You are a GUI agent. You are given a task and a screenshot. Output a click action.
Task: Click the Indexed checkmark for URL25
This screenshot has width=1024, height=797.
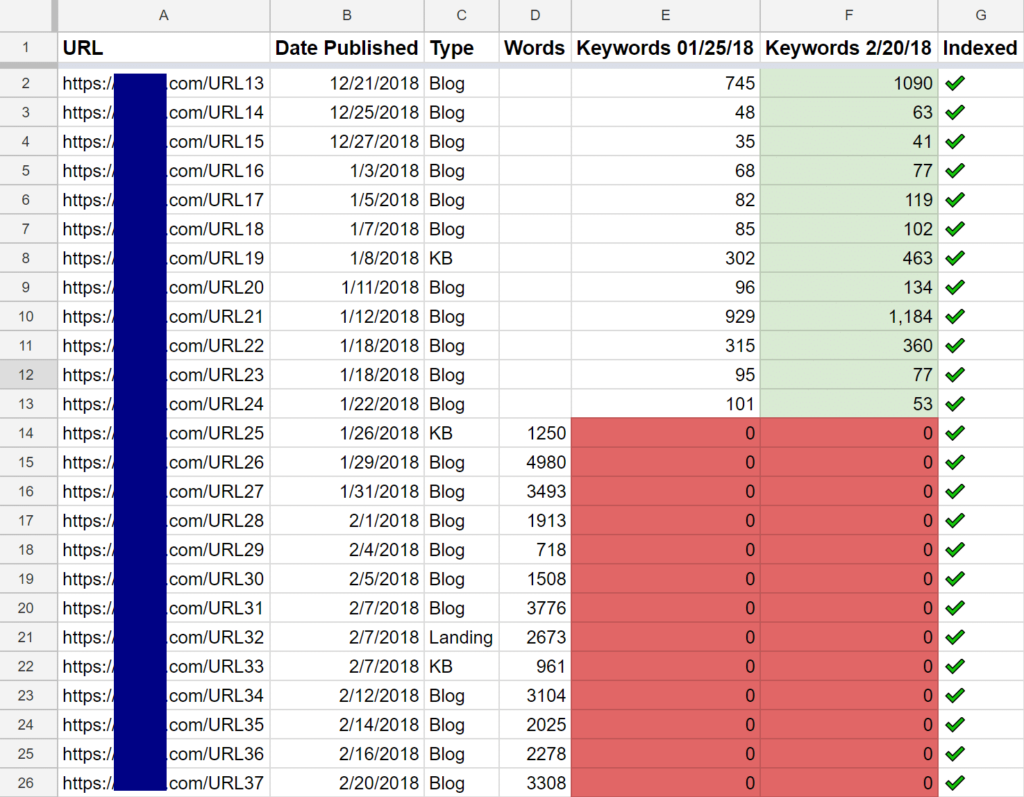(954, 433)
